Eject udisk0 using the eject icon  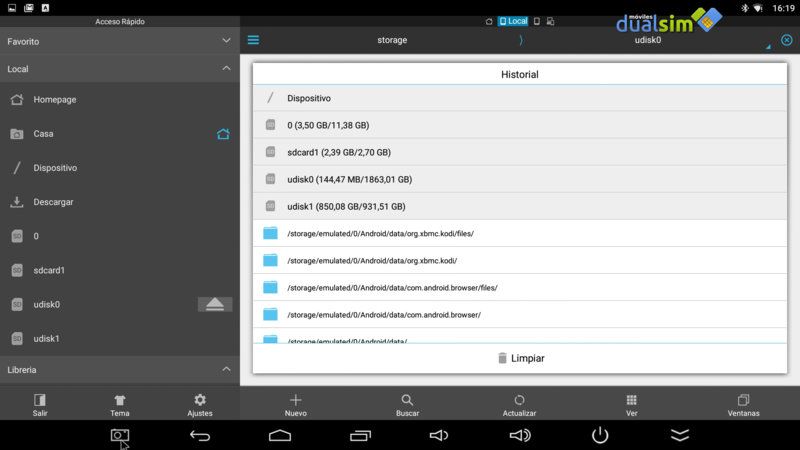pos(215,305)
